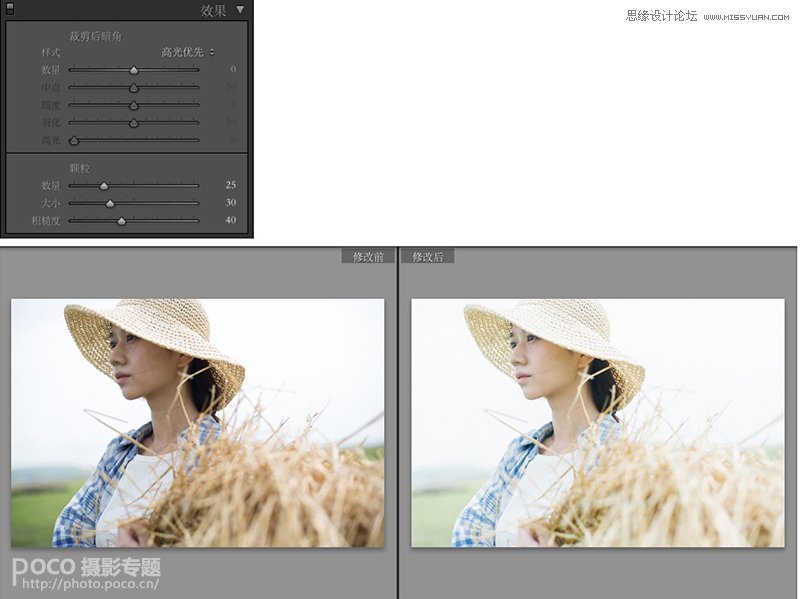Open the photo.poco.cn watermark link
This screenshot has height=599, width=800.
(85, 581)
